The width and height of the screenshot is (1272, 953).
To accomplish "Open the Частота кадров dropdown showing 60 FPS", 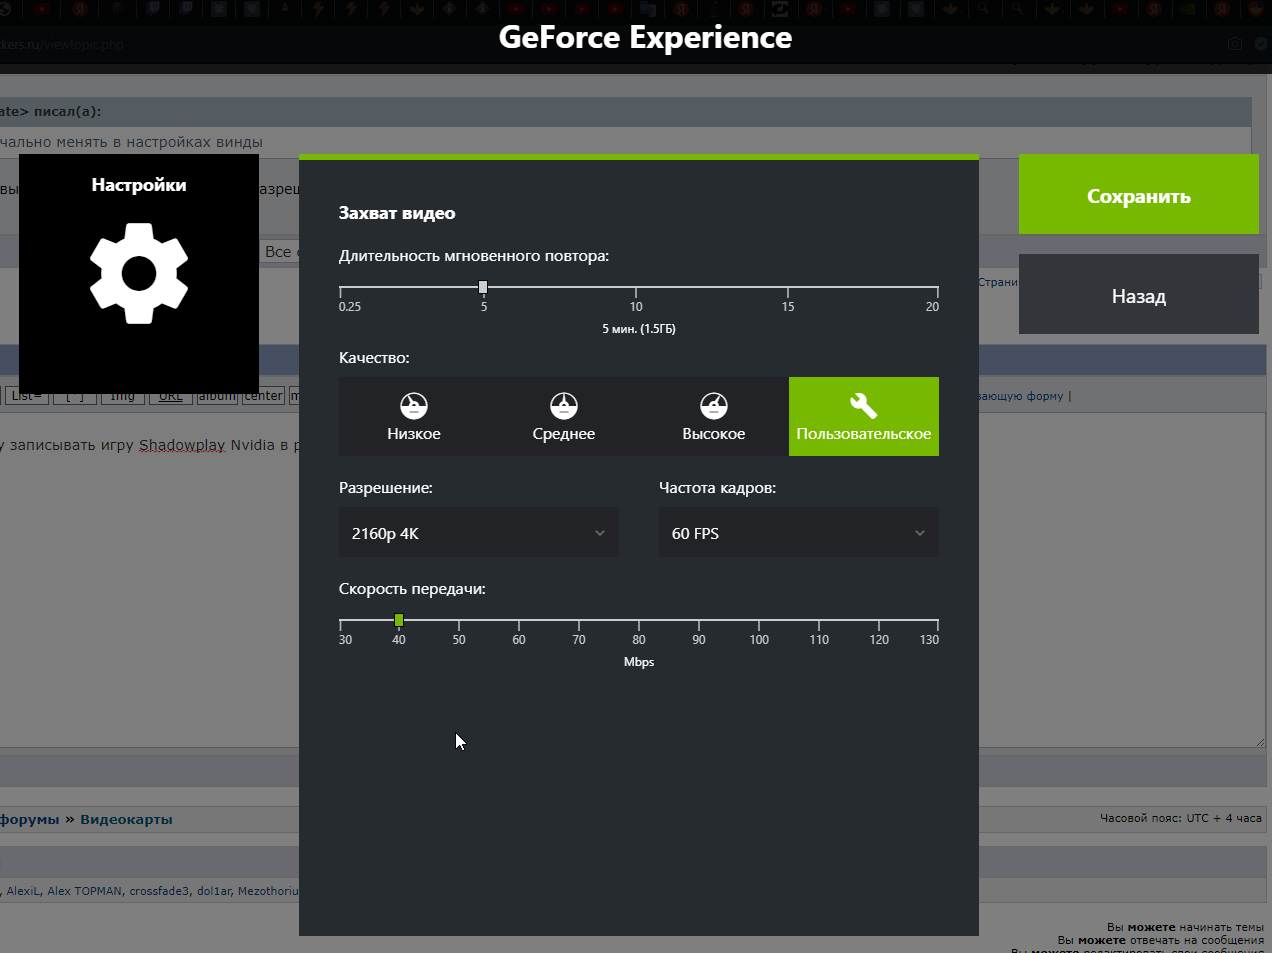I will tap(799, 532).
